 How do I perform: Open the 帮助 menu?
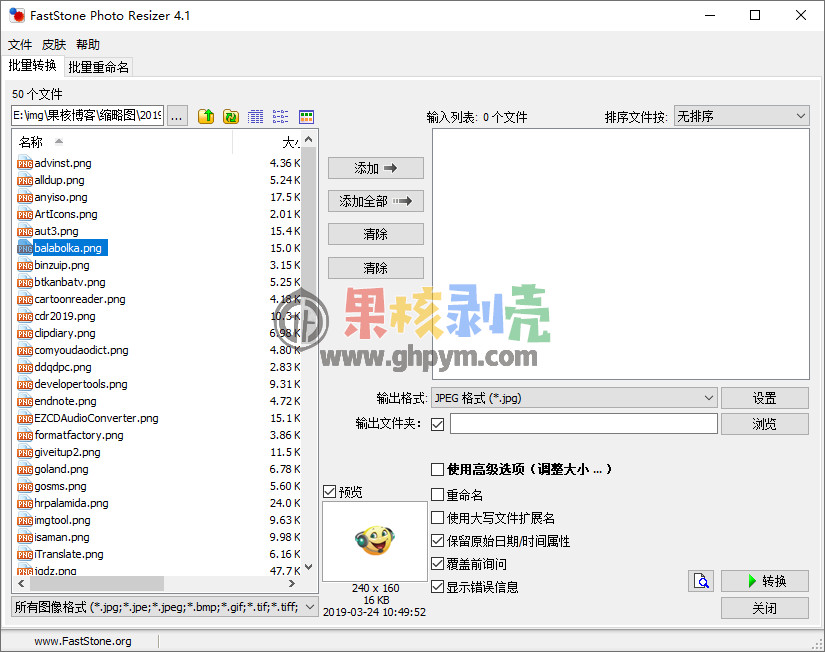(x=88, y=45)
